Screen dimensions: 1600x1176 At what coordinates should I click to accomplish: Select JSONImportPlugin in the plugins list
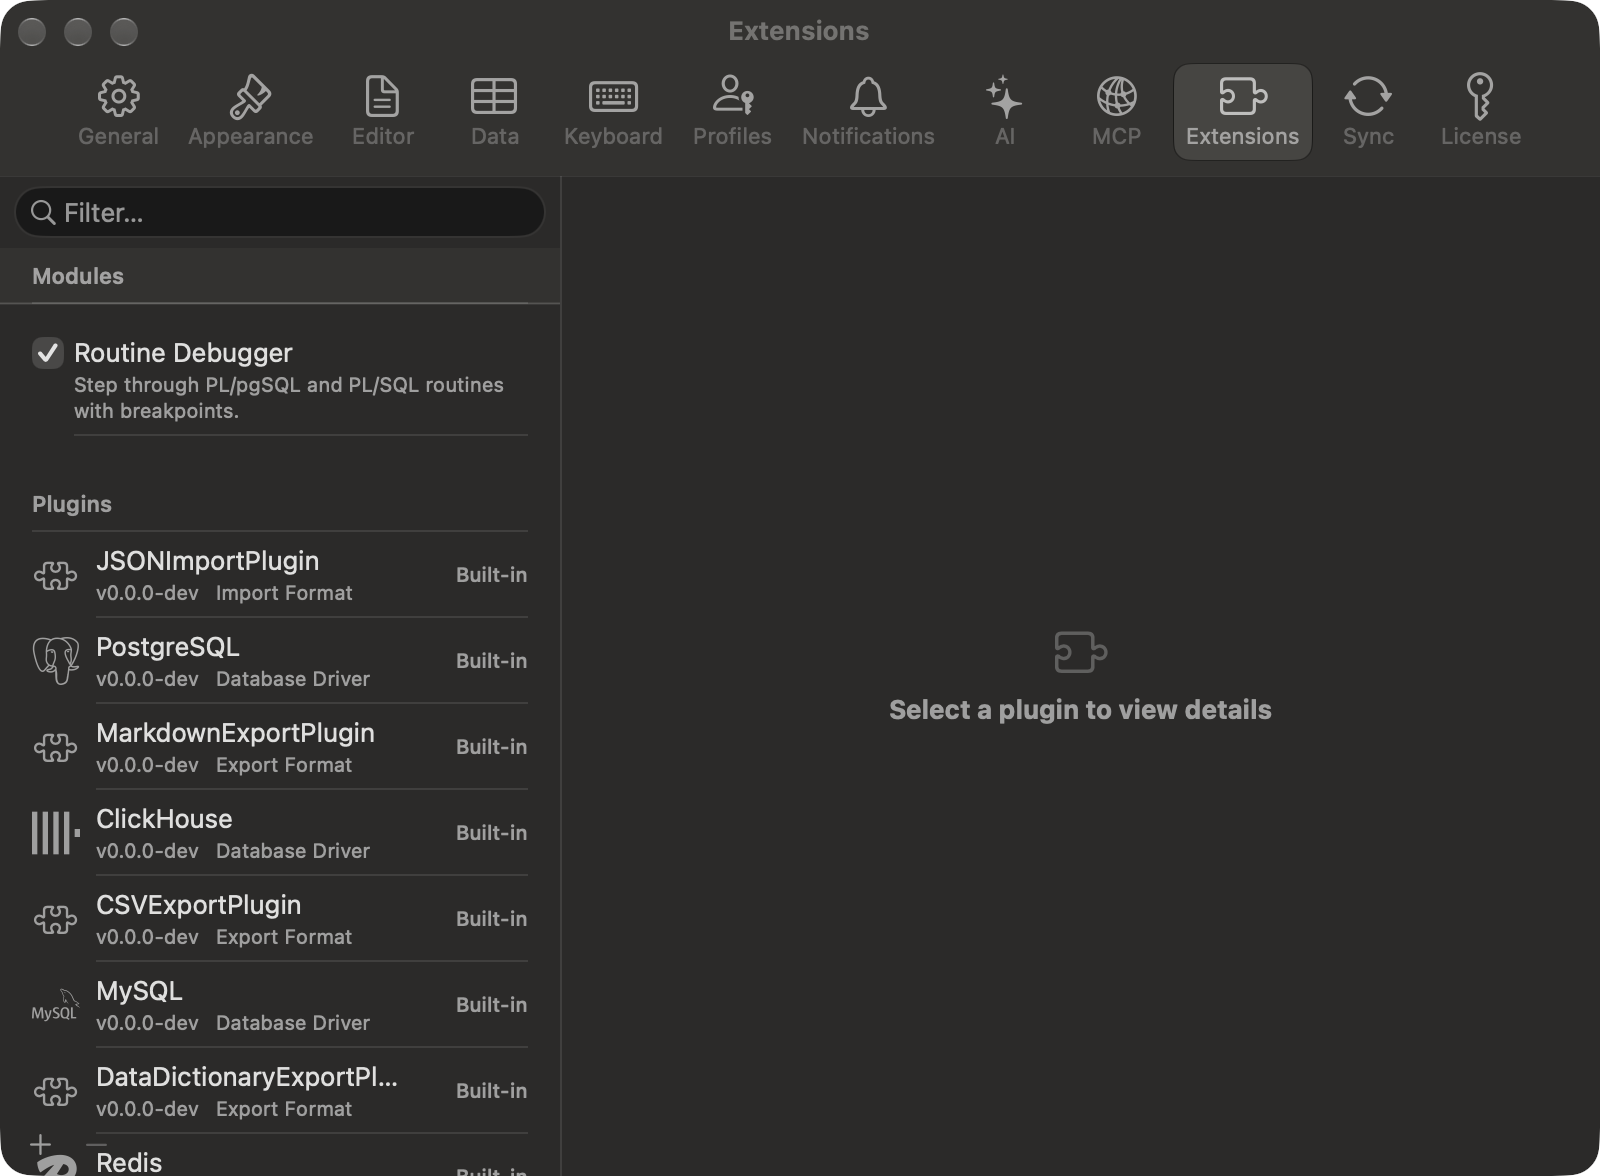[x=280, y=575]
